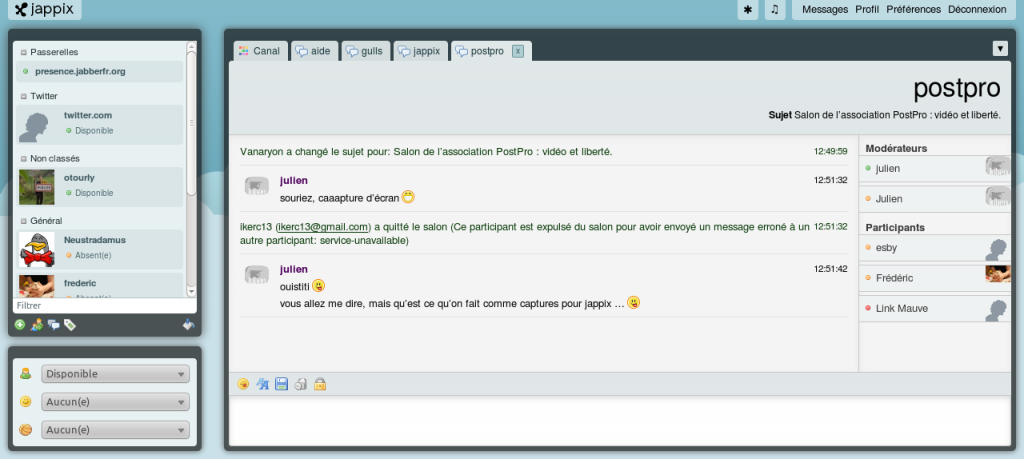The image size is (1024, 459).
Task: Select participant esby
Action: pyautogui.click(x=935, y=248)
